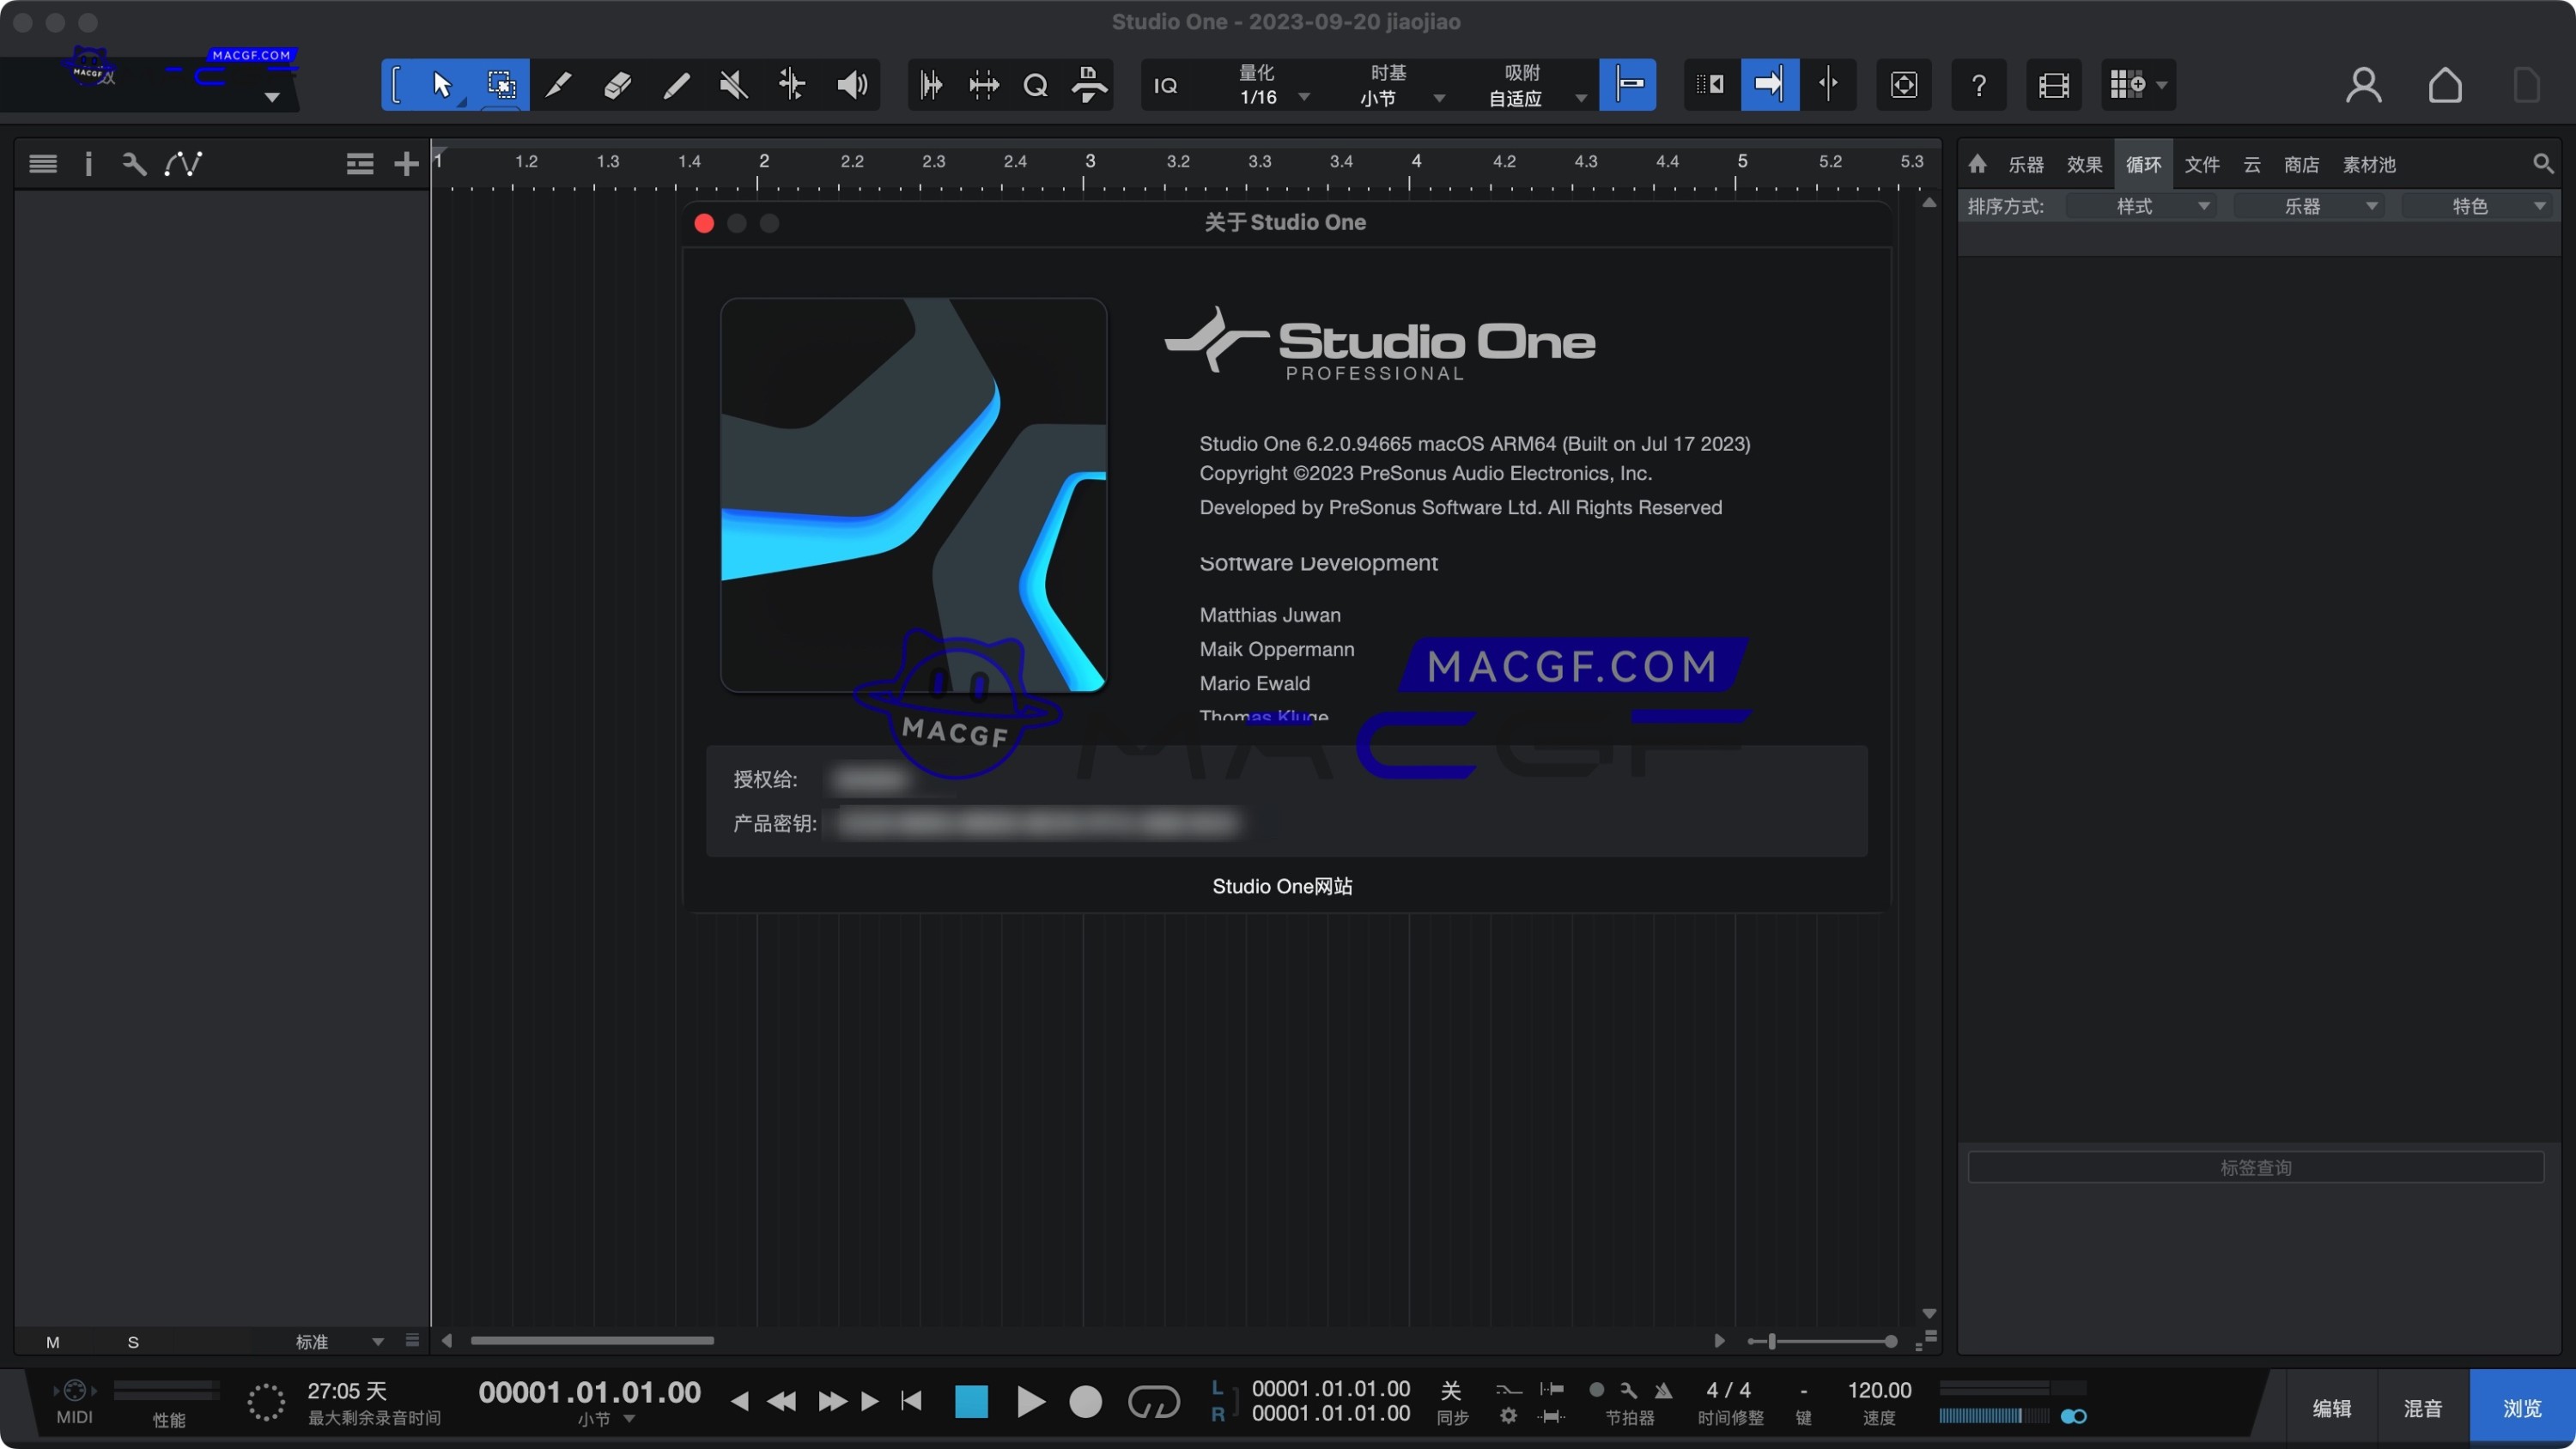2576x1449 pixels.
Task: Select the Split/Knife tool
Action: pos(559,85)
